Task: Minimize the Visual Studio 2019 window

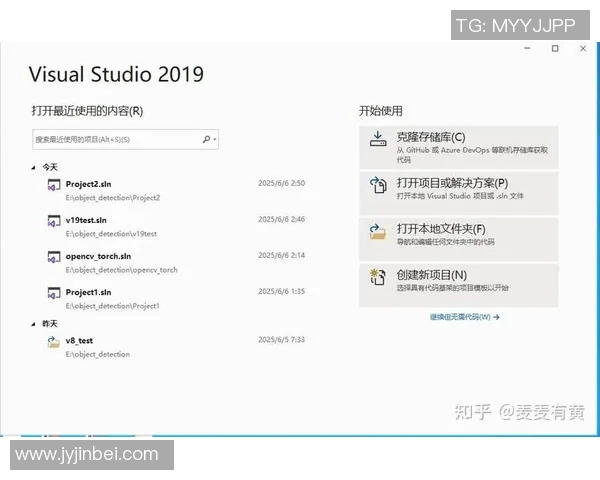Action: point(527,49)
